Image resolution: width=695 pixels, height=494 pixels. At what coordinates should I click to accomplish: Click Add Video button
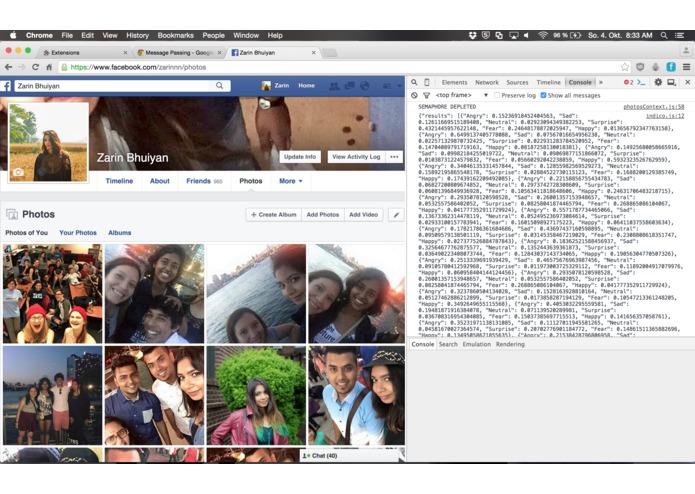pos(363,214)
